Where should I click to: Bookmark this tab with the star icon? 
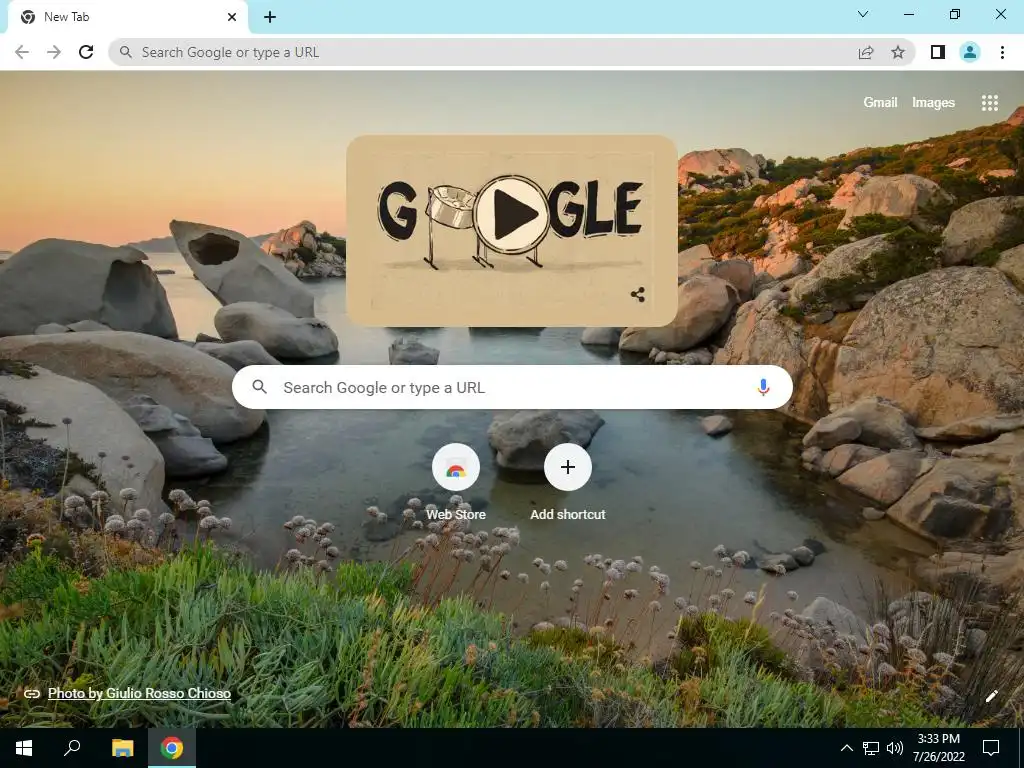click(898, 52)
